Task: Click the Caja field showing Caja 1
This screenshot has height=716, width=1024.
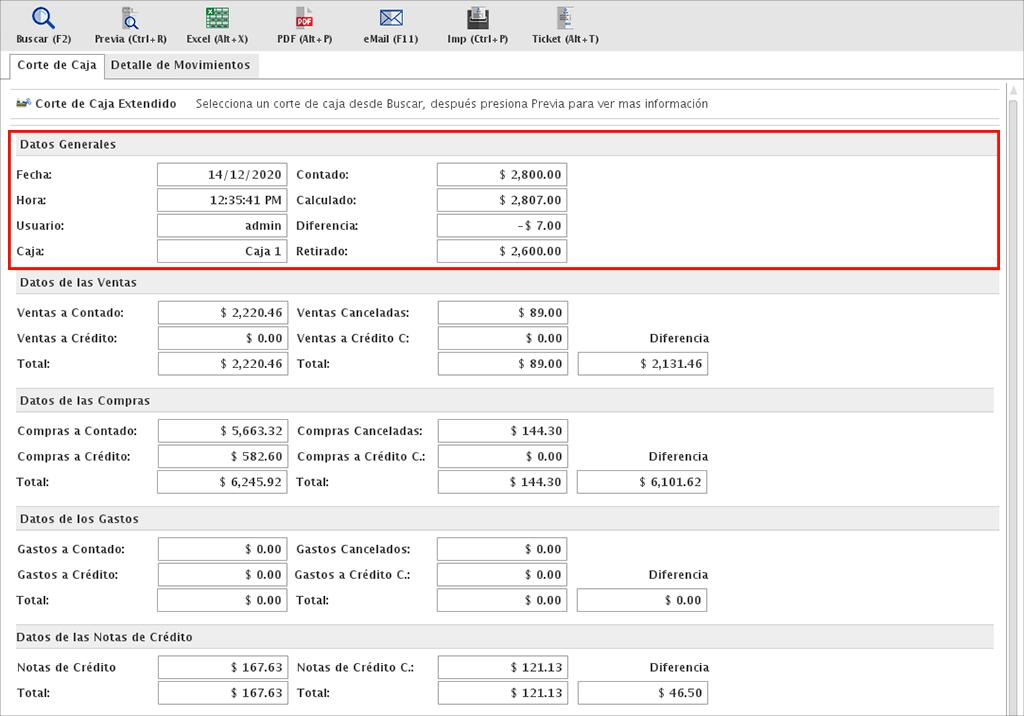Action: pyautogui.click(x=222, y=251)
